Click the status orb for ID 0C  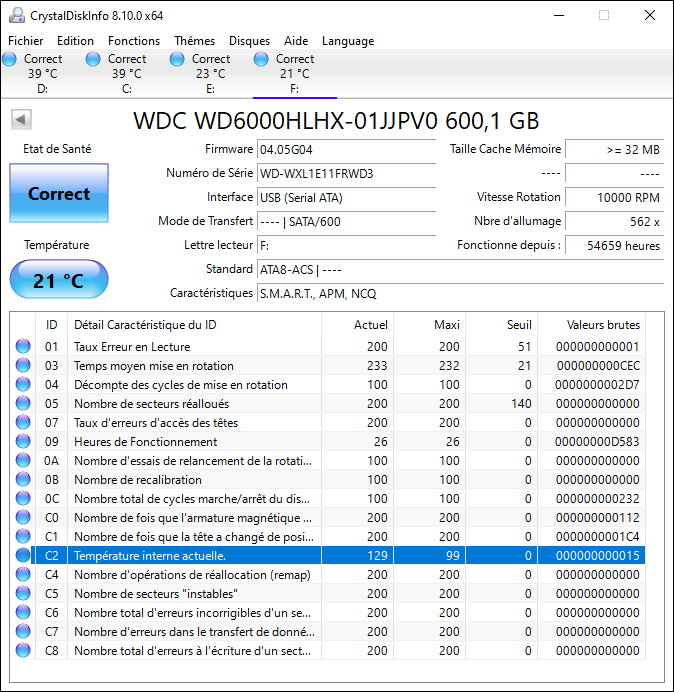23,498
